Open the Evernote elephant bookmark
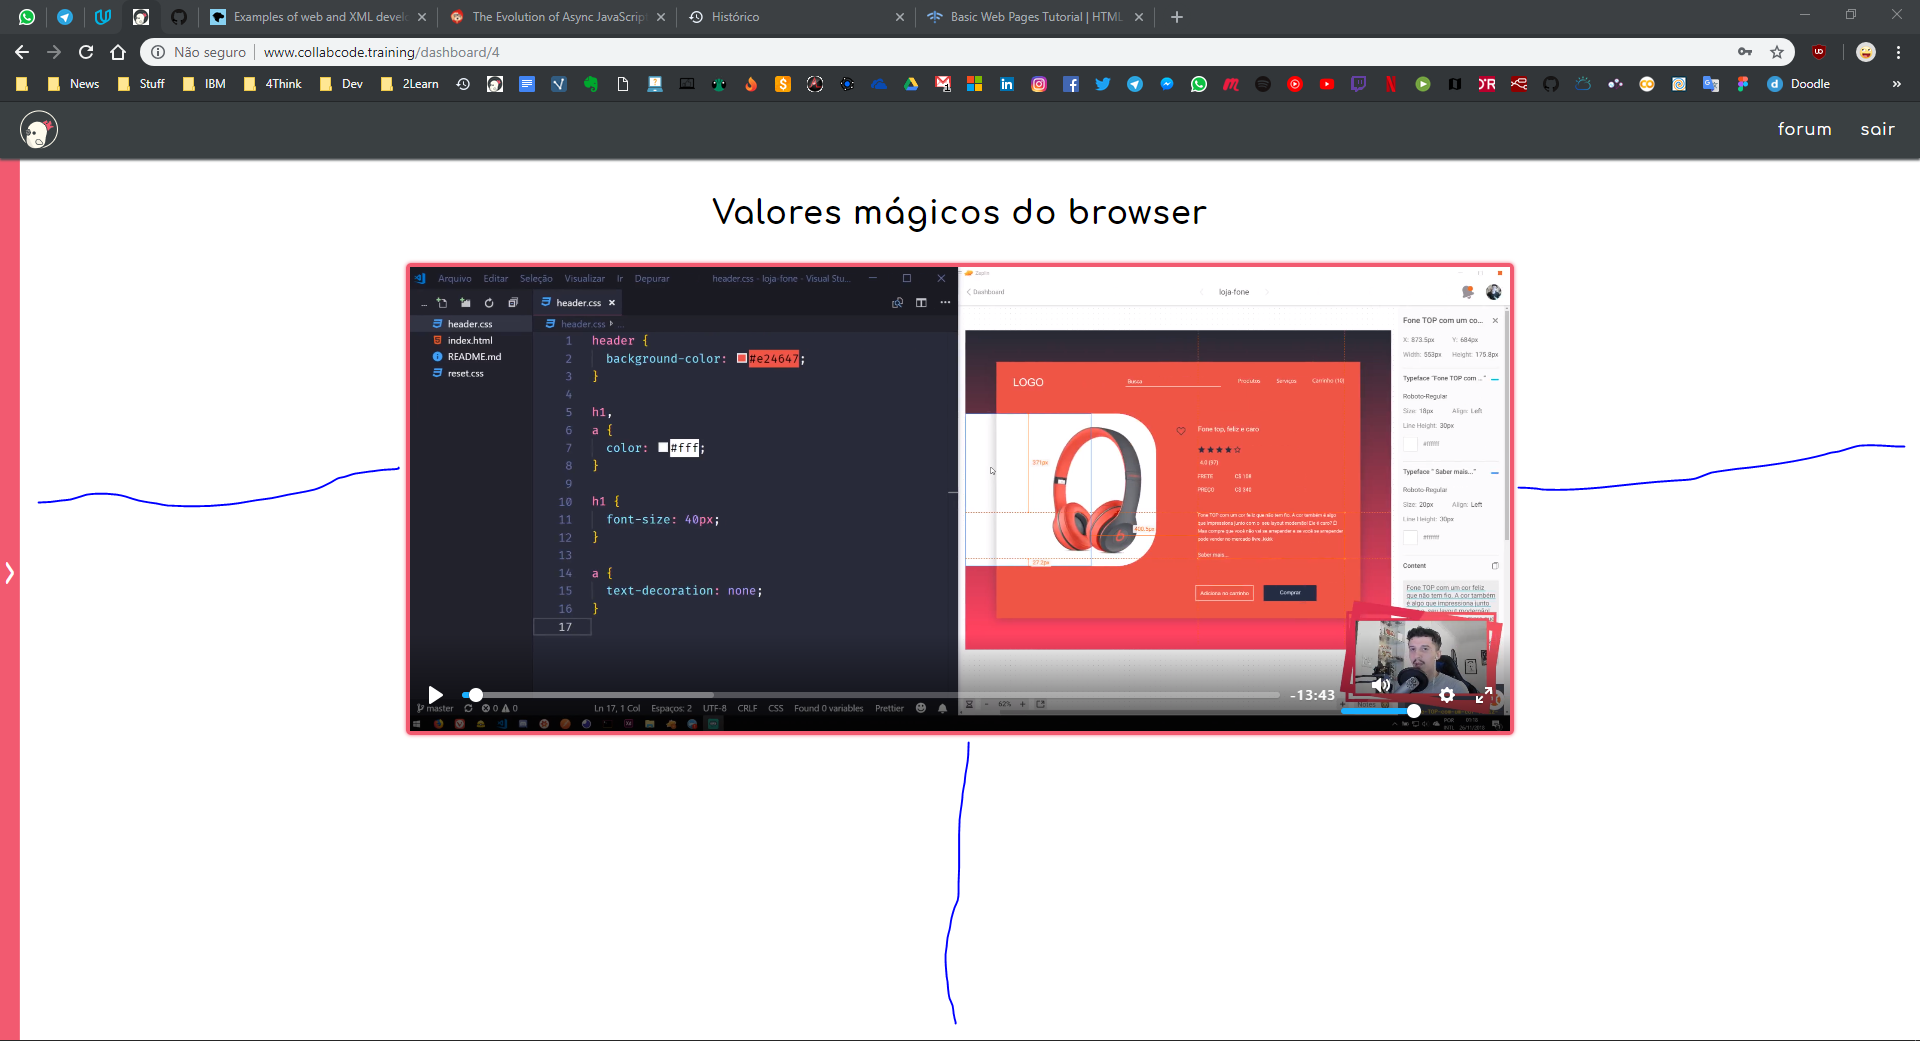1920x1041 pixels. [591, 84]
